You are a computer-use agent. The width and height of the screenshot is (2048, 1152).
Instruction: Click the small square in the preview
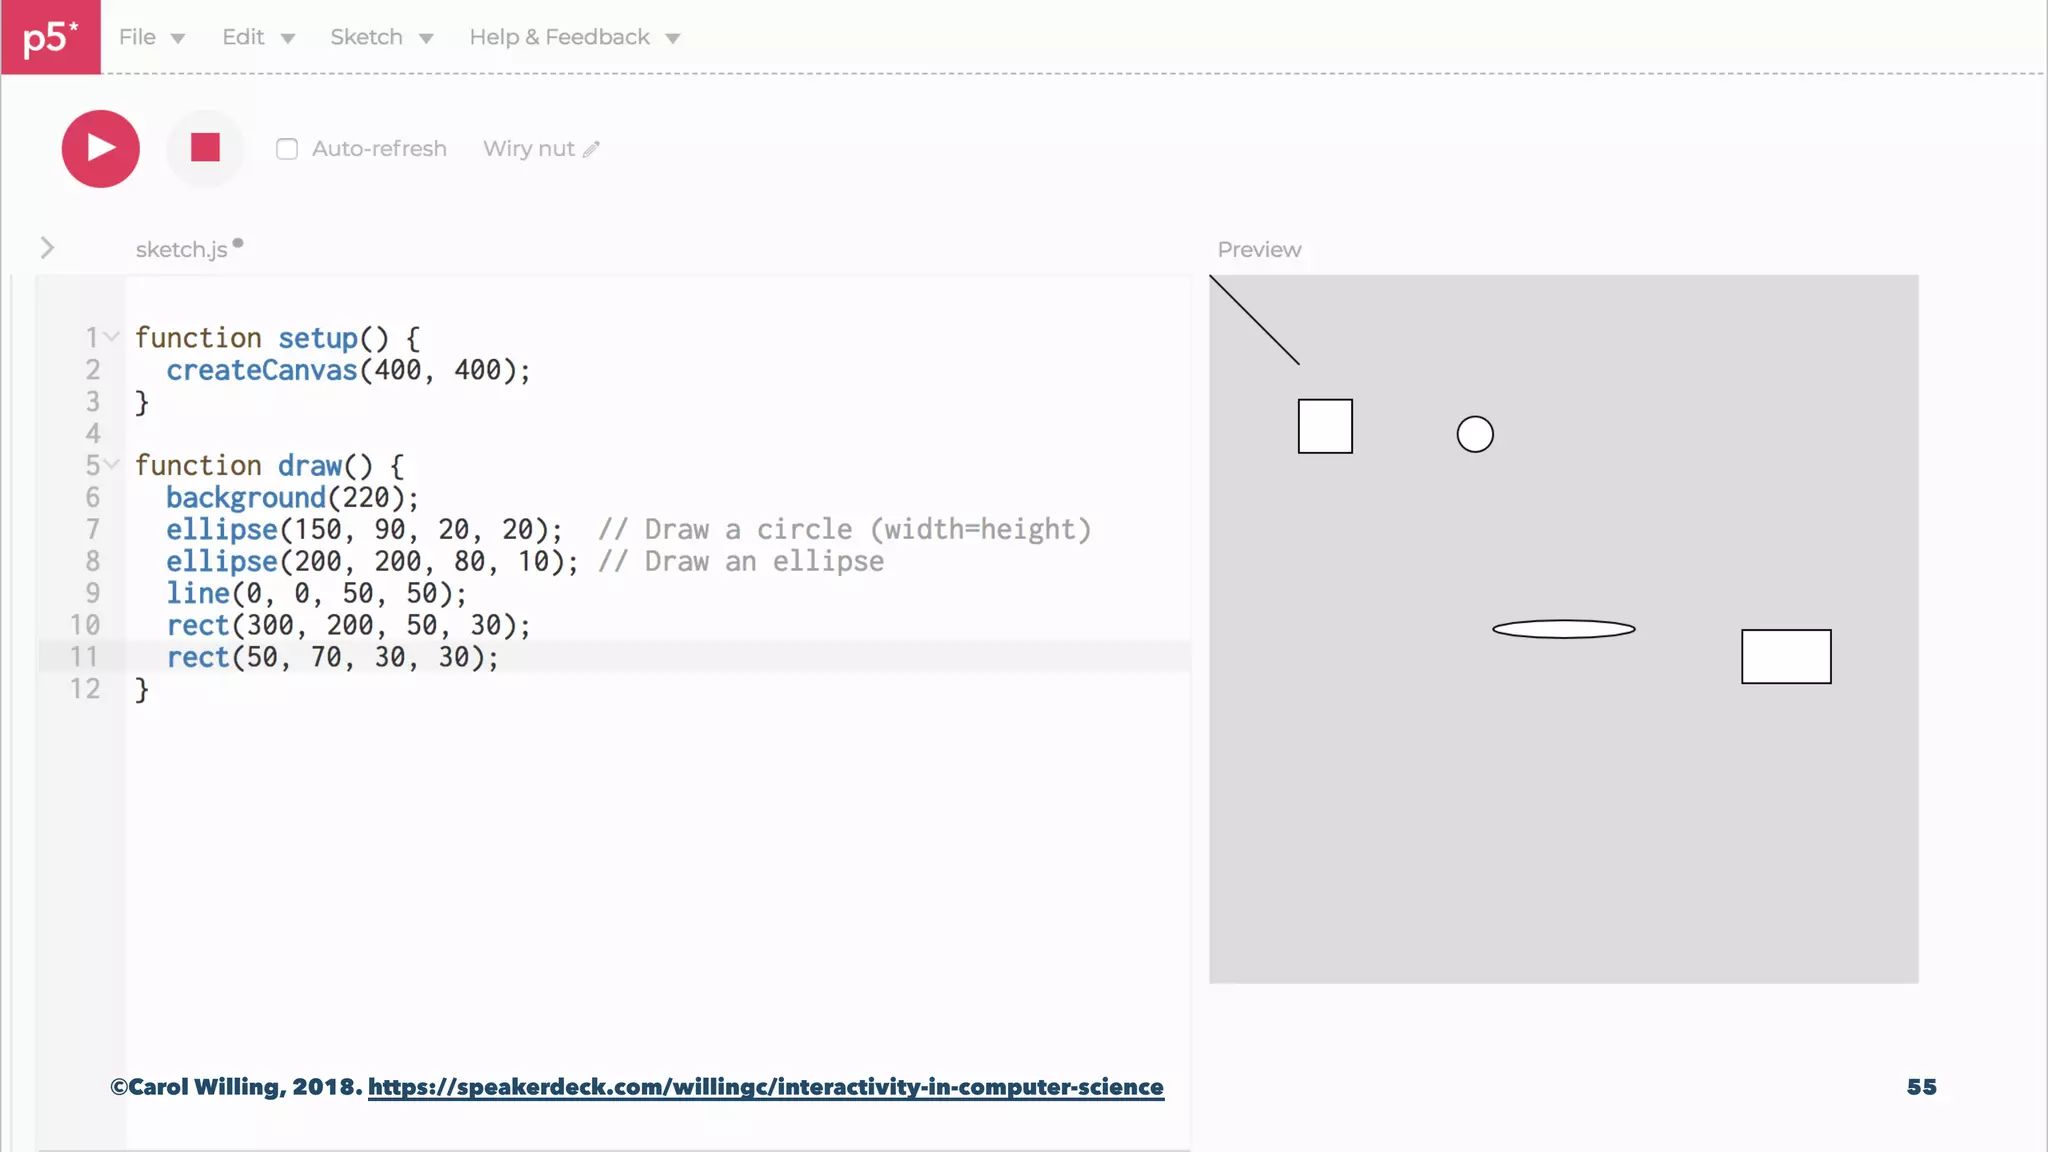pyautogui.click(x=1325, y=426)
